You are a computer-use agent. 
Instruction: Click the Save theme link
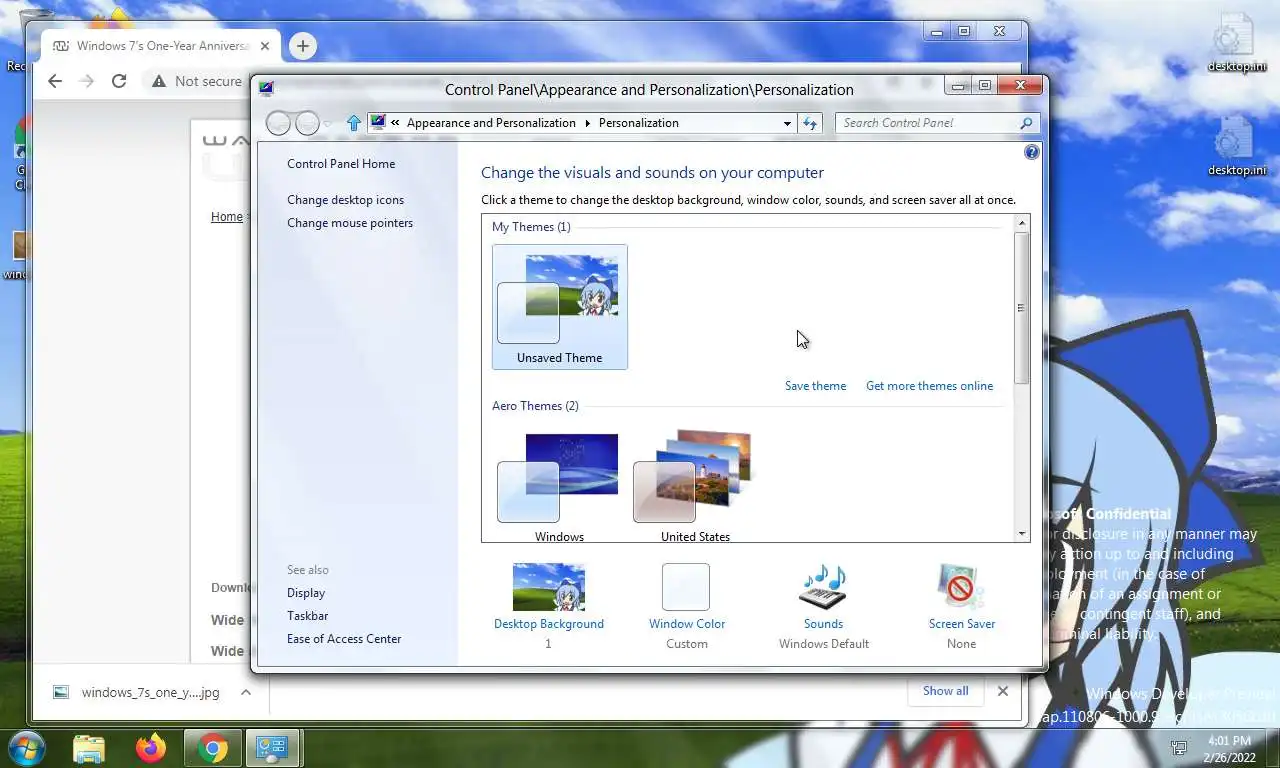click(815, 386)
